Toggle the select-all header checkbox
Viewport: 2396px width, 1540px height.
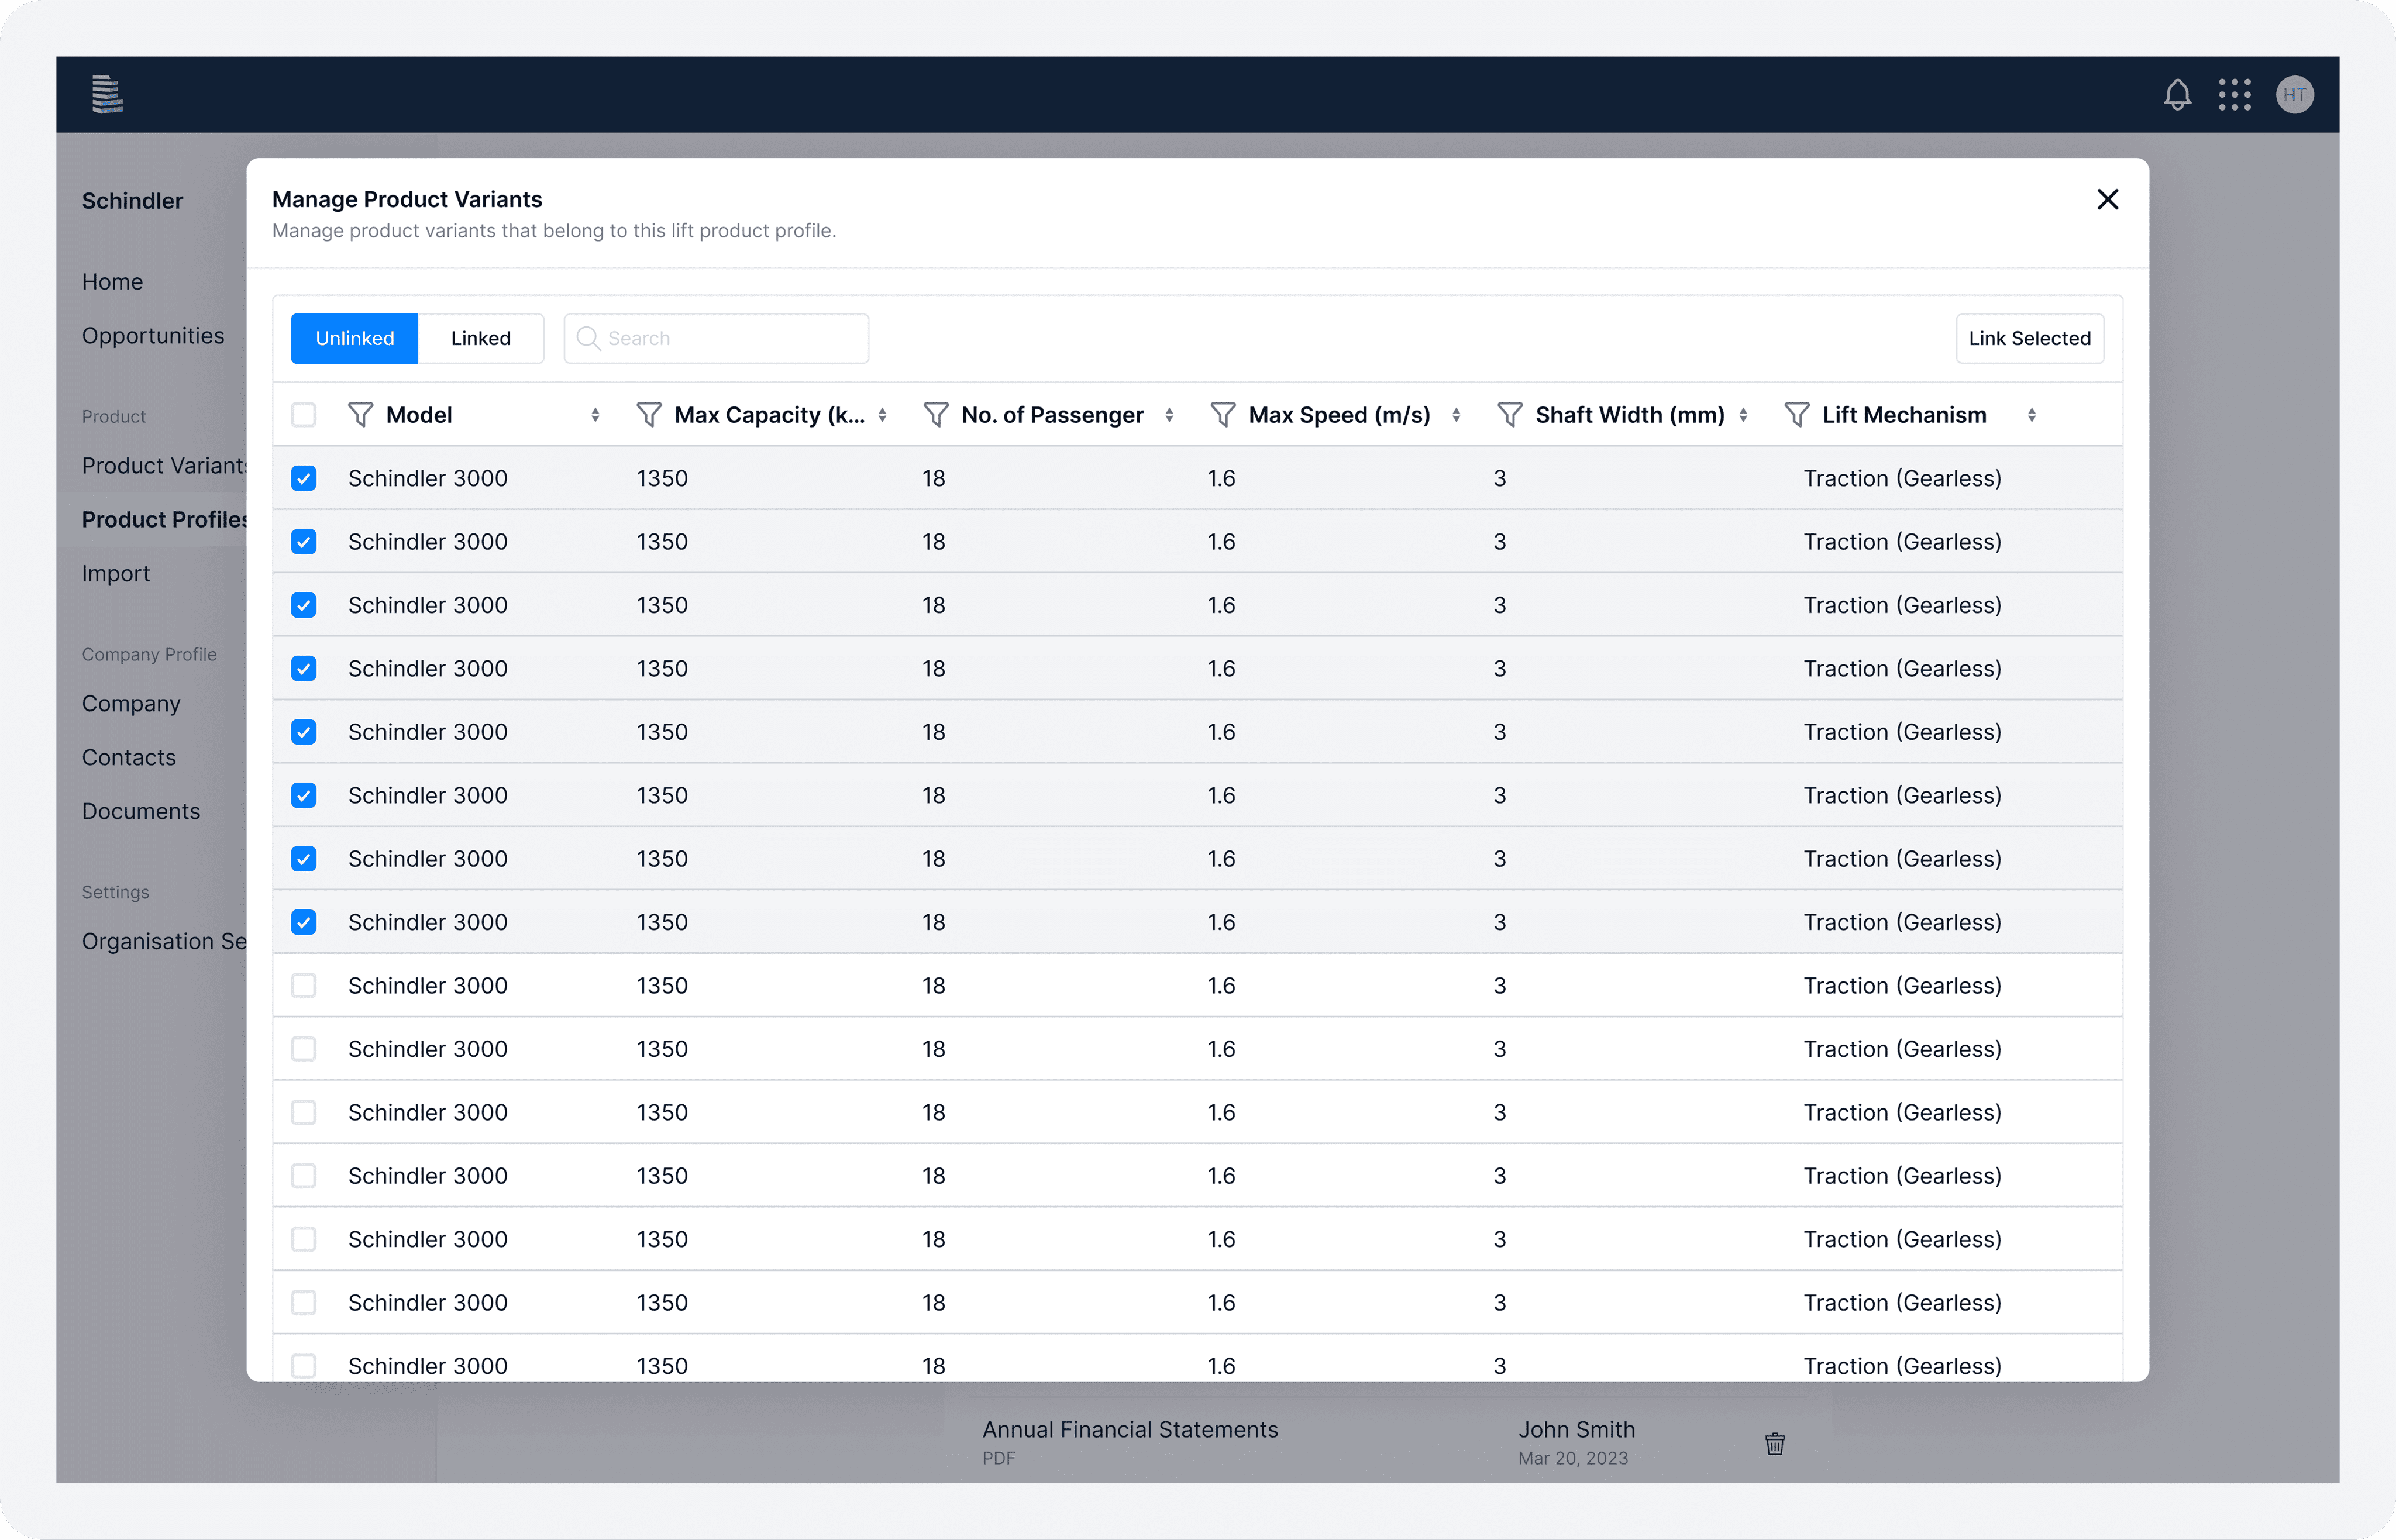pyautogui.click(x=304, y=415)
